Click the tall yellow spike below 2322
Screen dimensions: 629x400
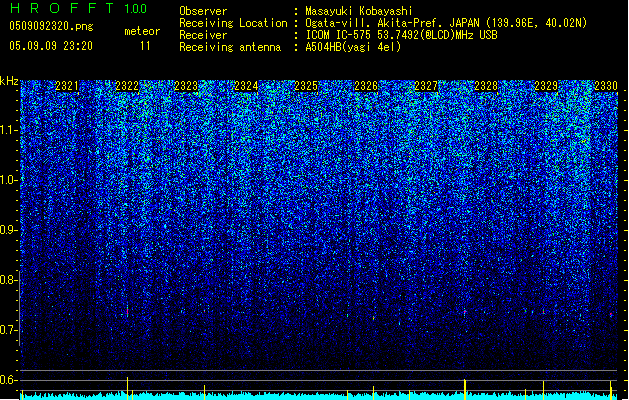(x=128, y=388)
